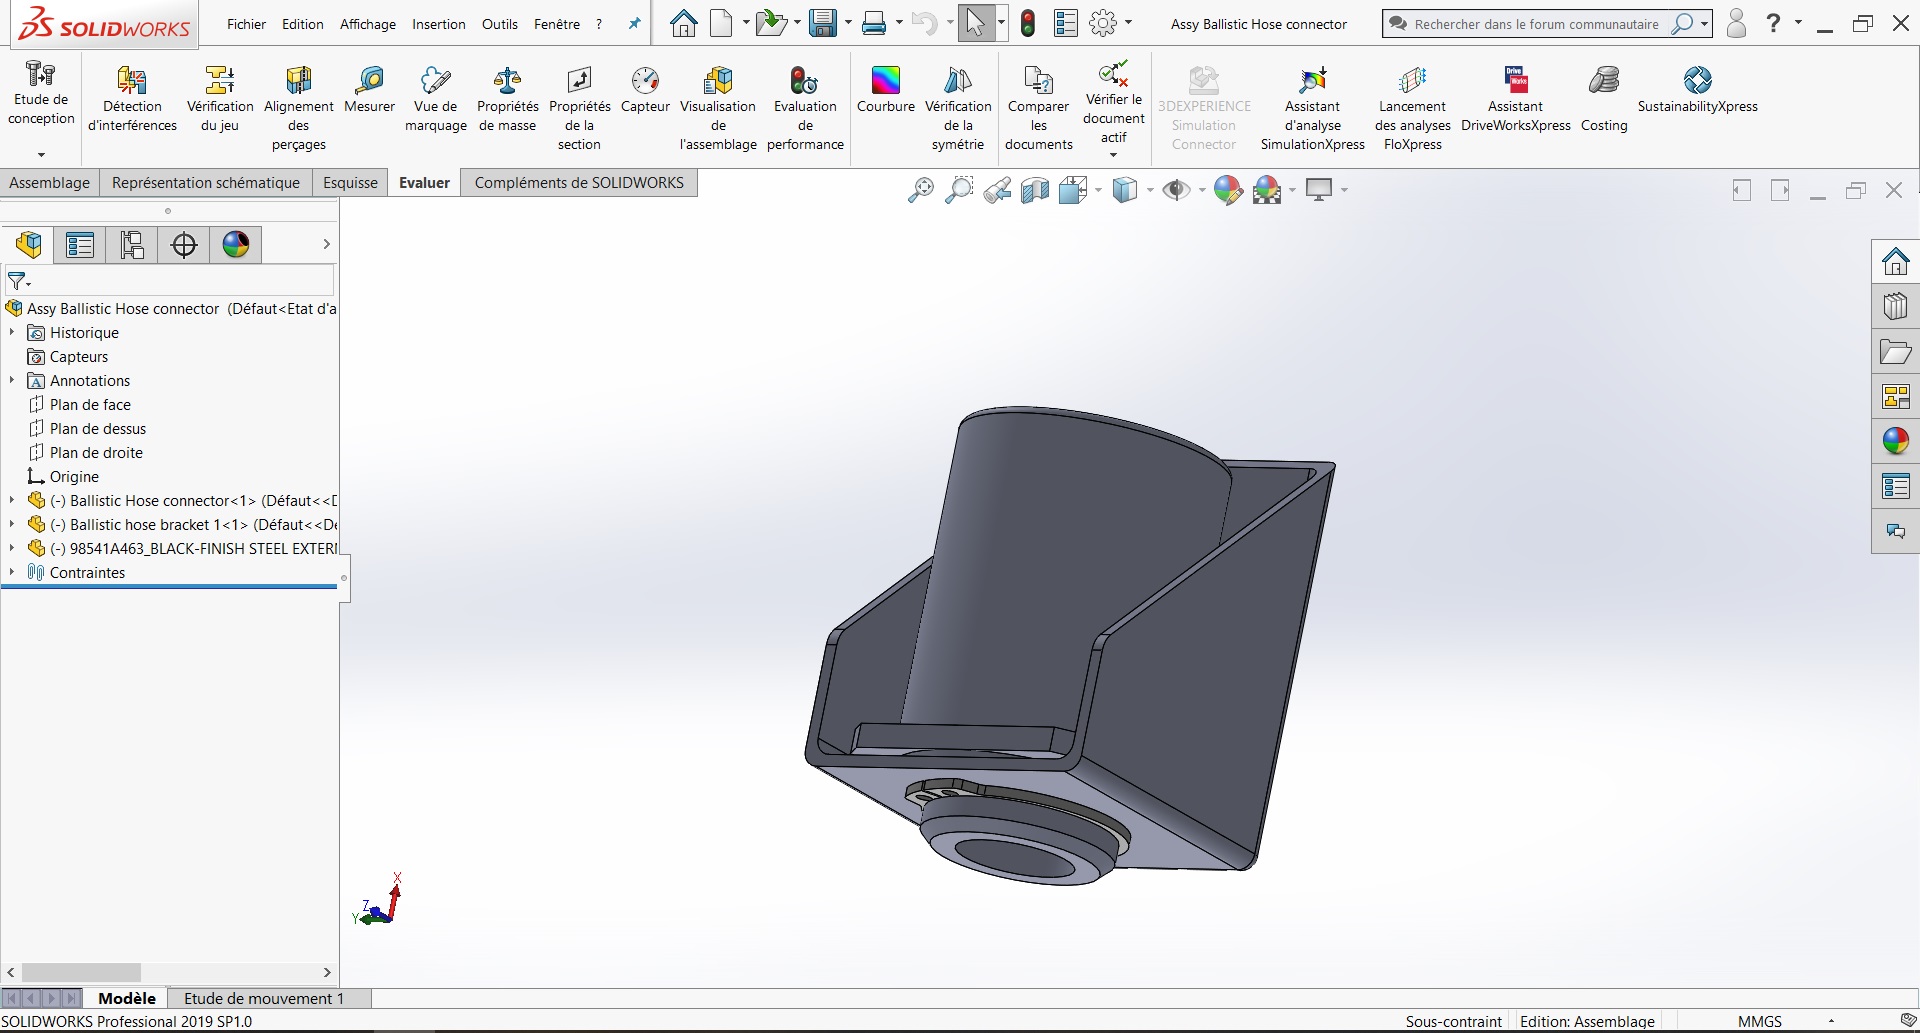Viewport: 1920px width, 1033px height.
Task: Open Comparer les documents tool
Action: click(1039, 108)
